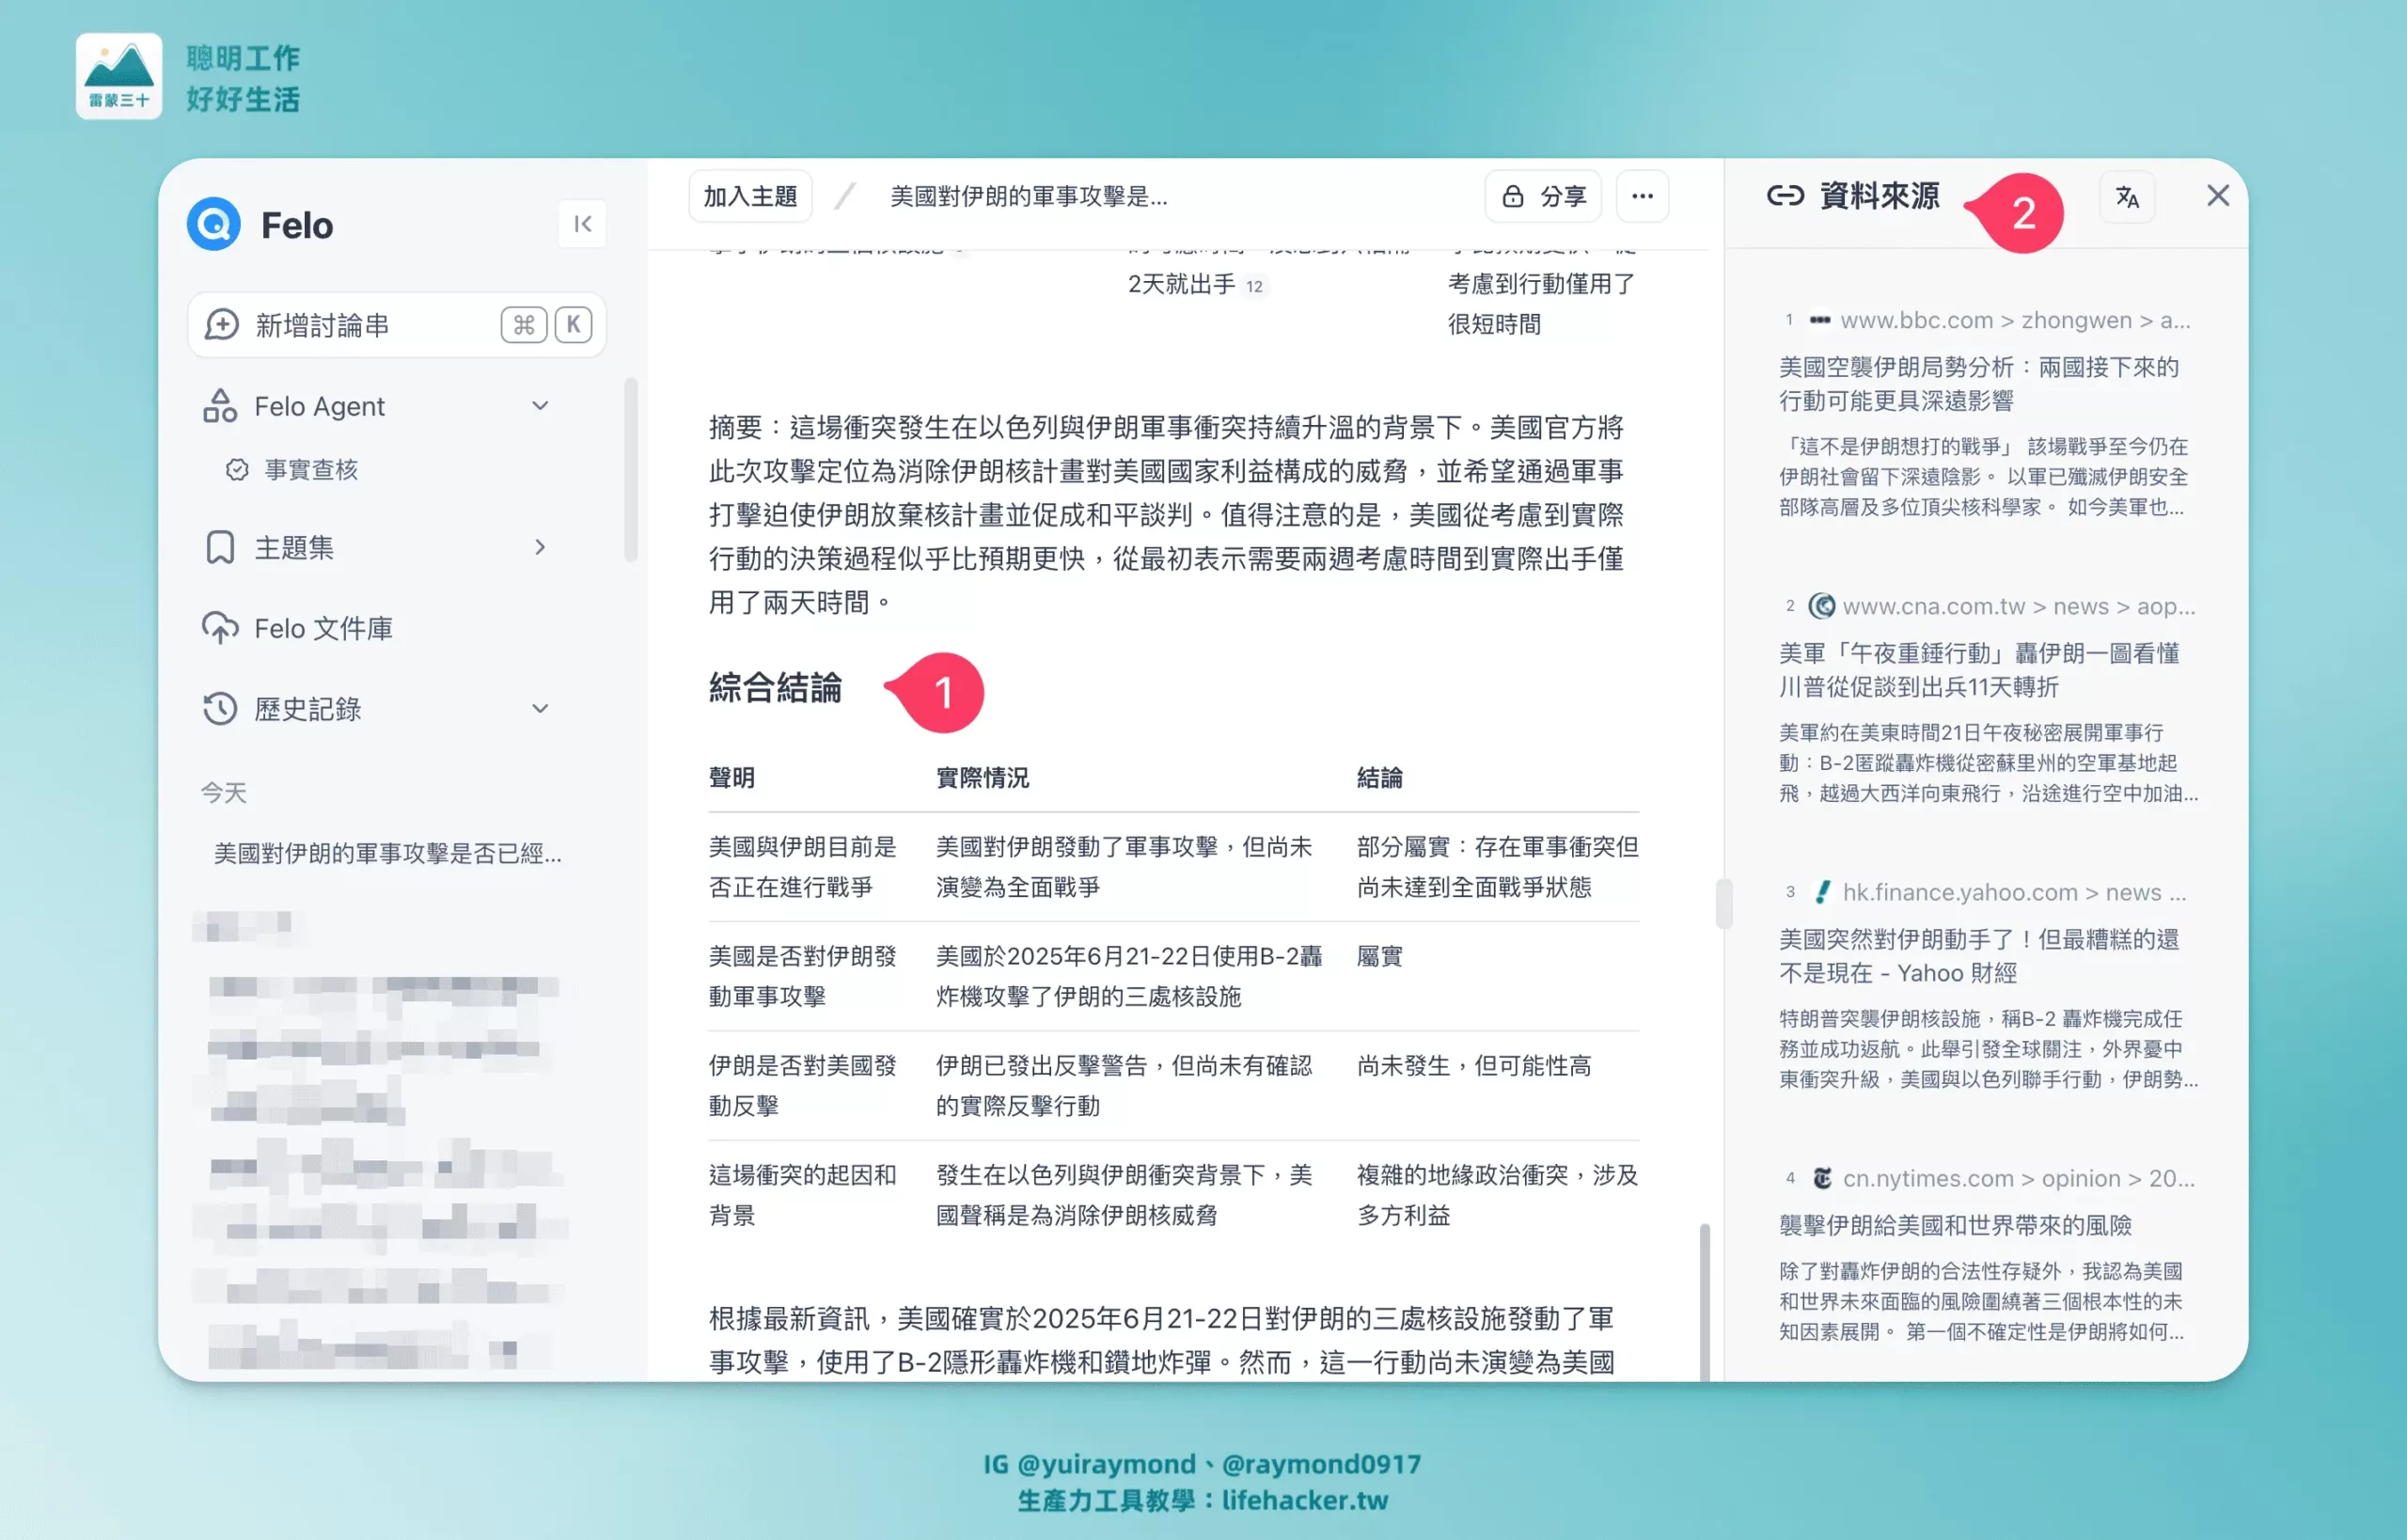This screenshot has width=2407, height=1540.
Task: Click the 今天 section label
Action: click(223, 793)
